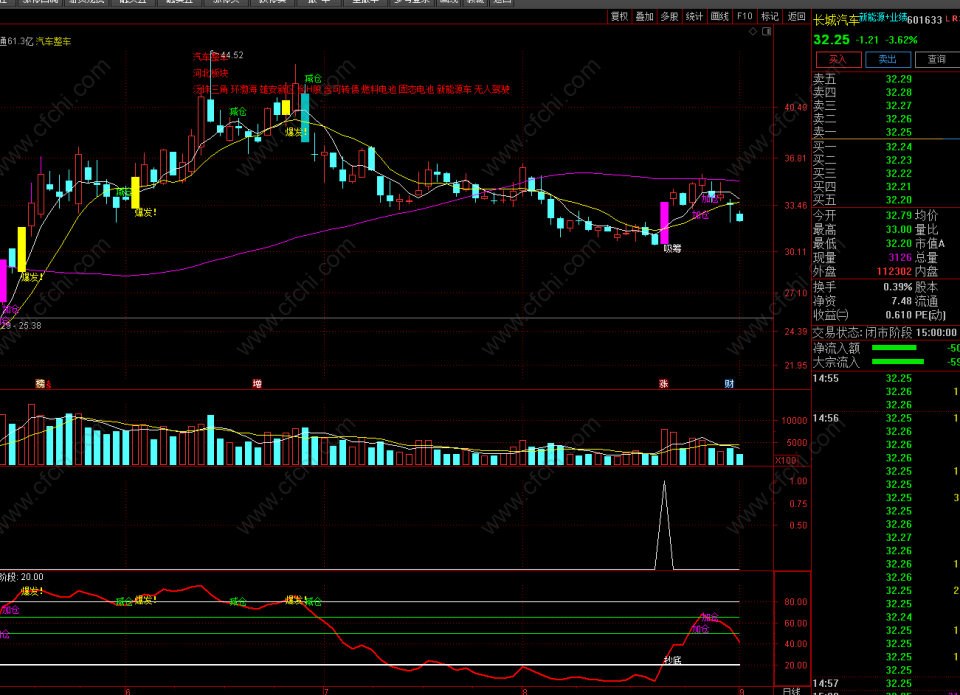Click the 涨 marker below the chart

point(664,384)
